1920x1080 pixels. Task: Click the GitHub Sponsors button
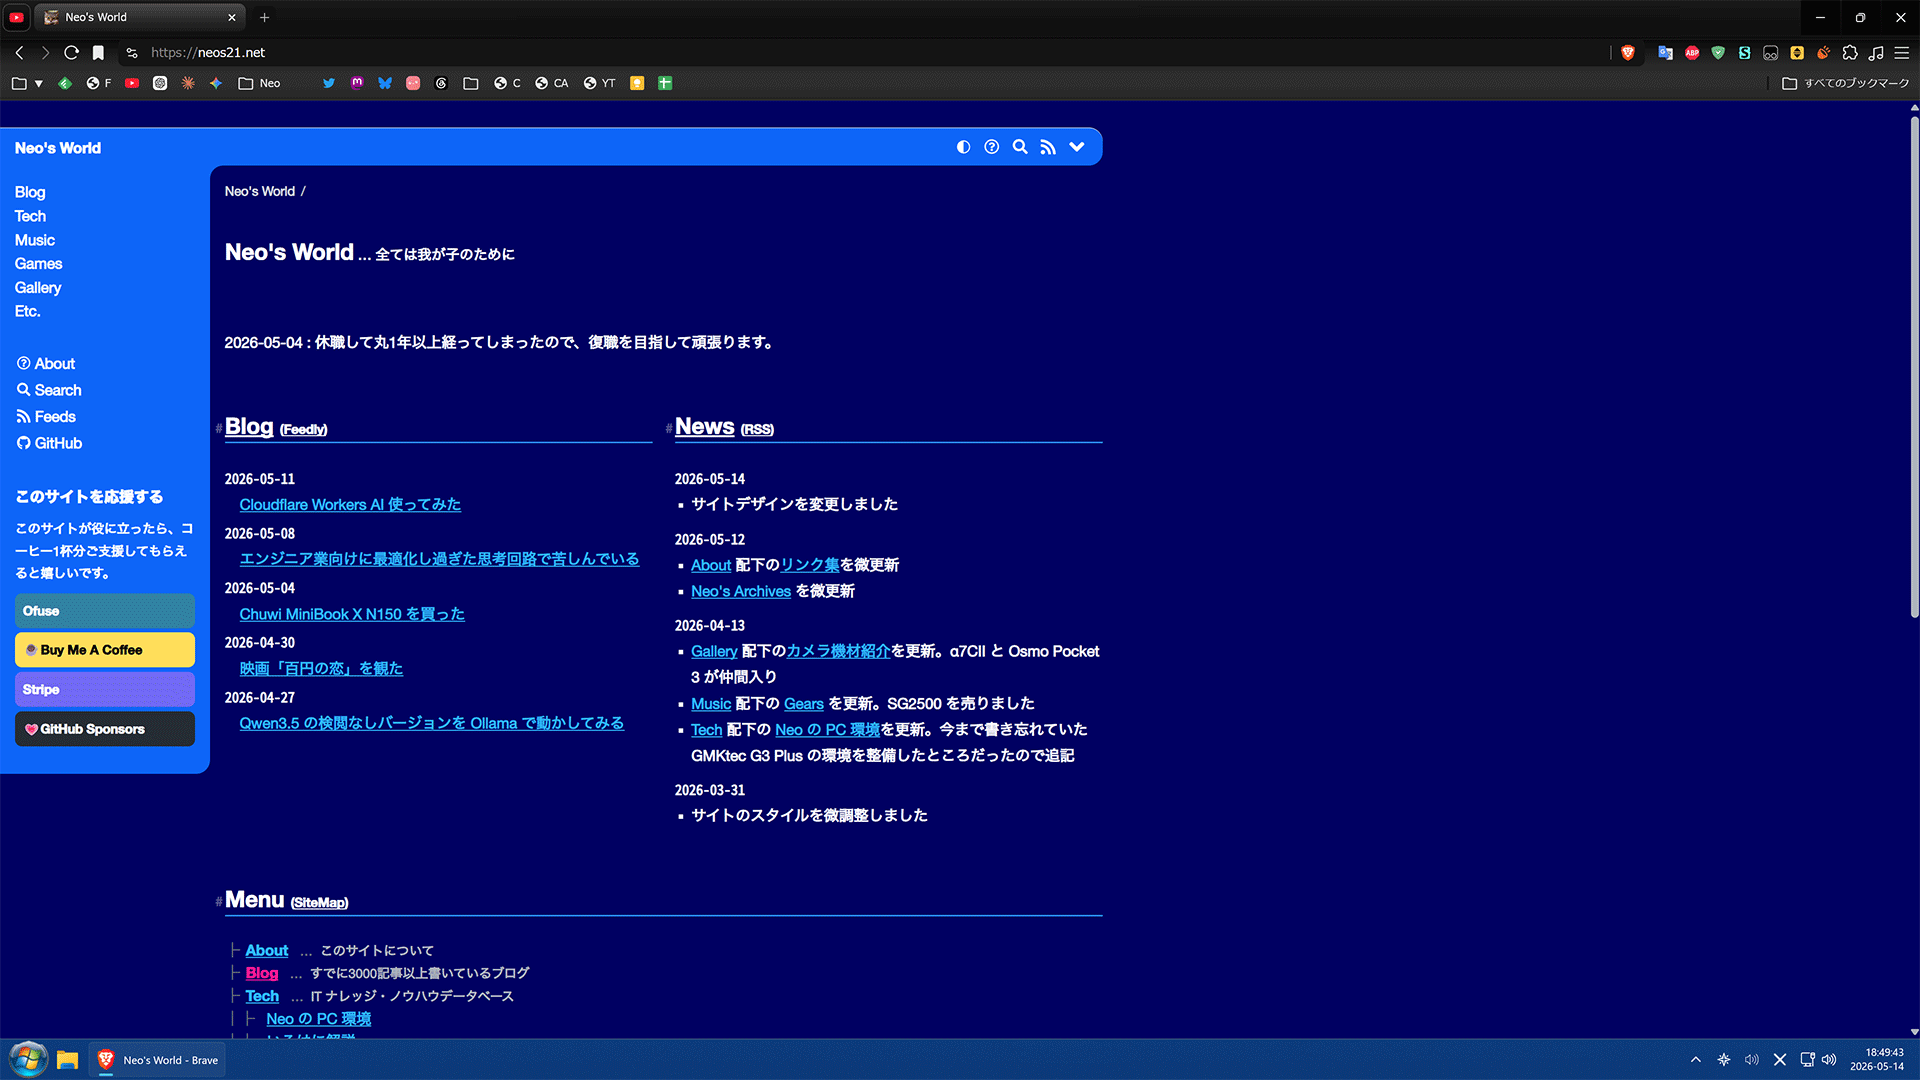pos(105,729)
